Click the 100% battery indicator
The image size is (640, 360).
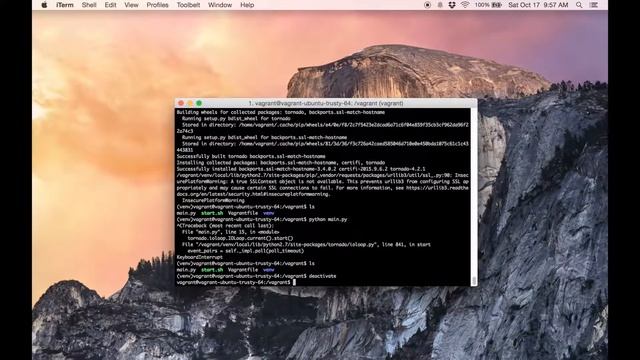[x=488, y=5]
